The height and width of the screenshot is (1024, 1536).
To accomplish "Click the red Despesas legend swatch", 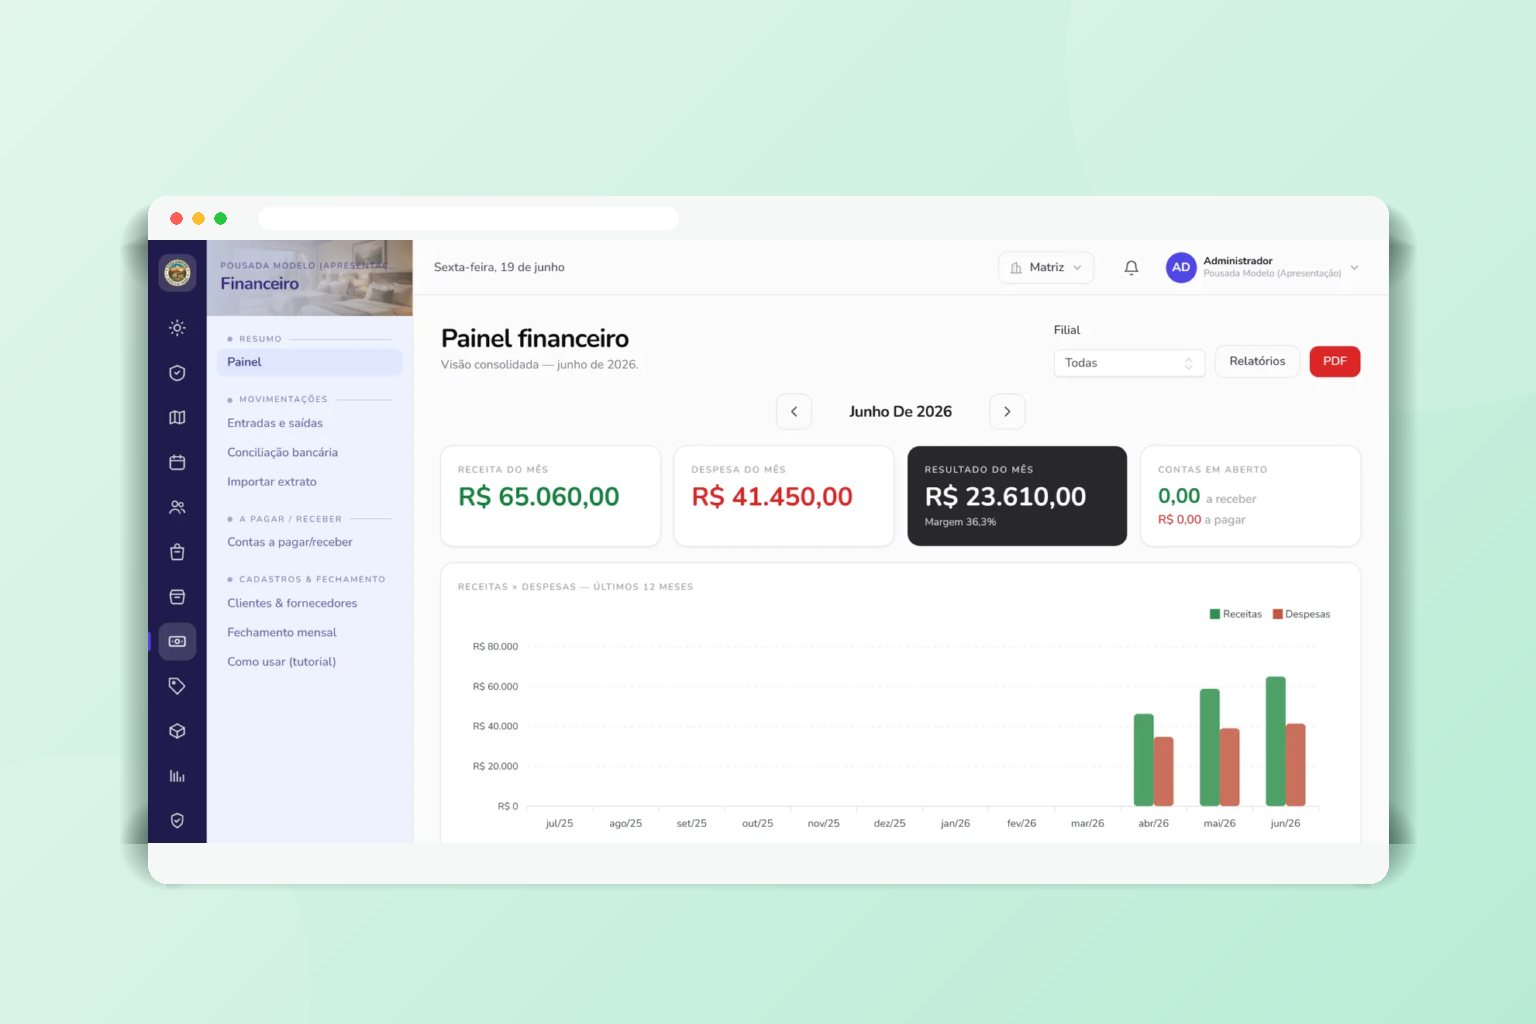I will [1278, 614].
